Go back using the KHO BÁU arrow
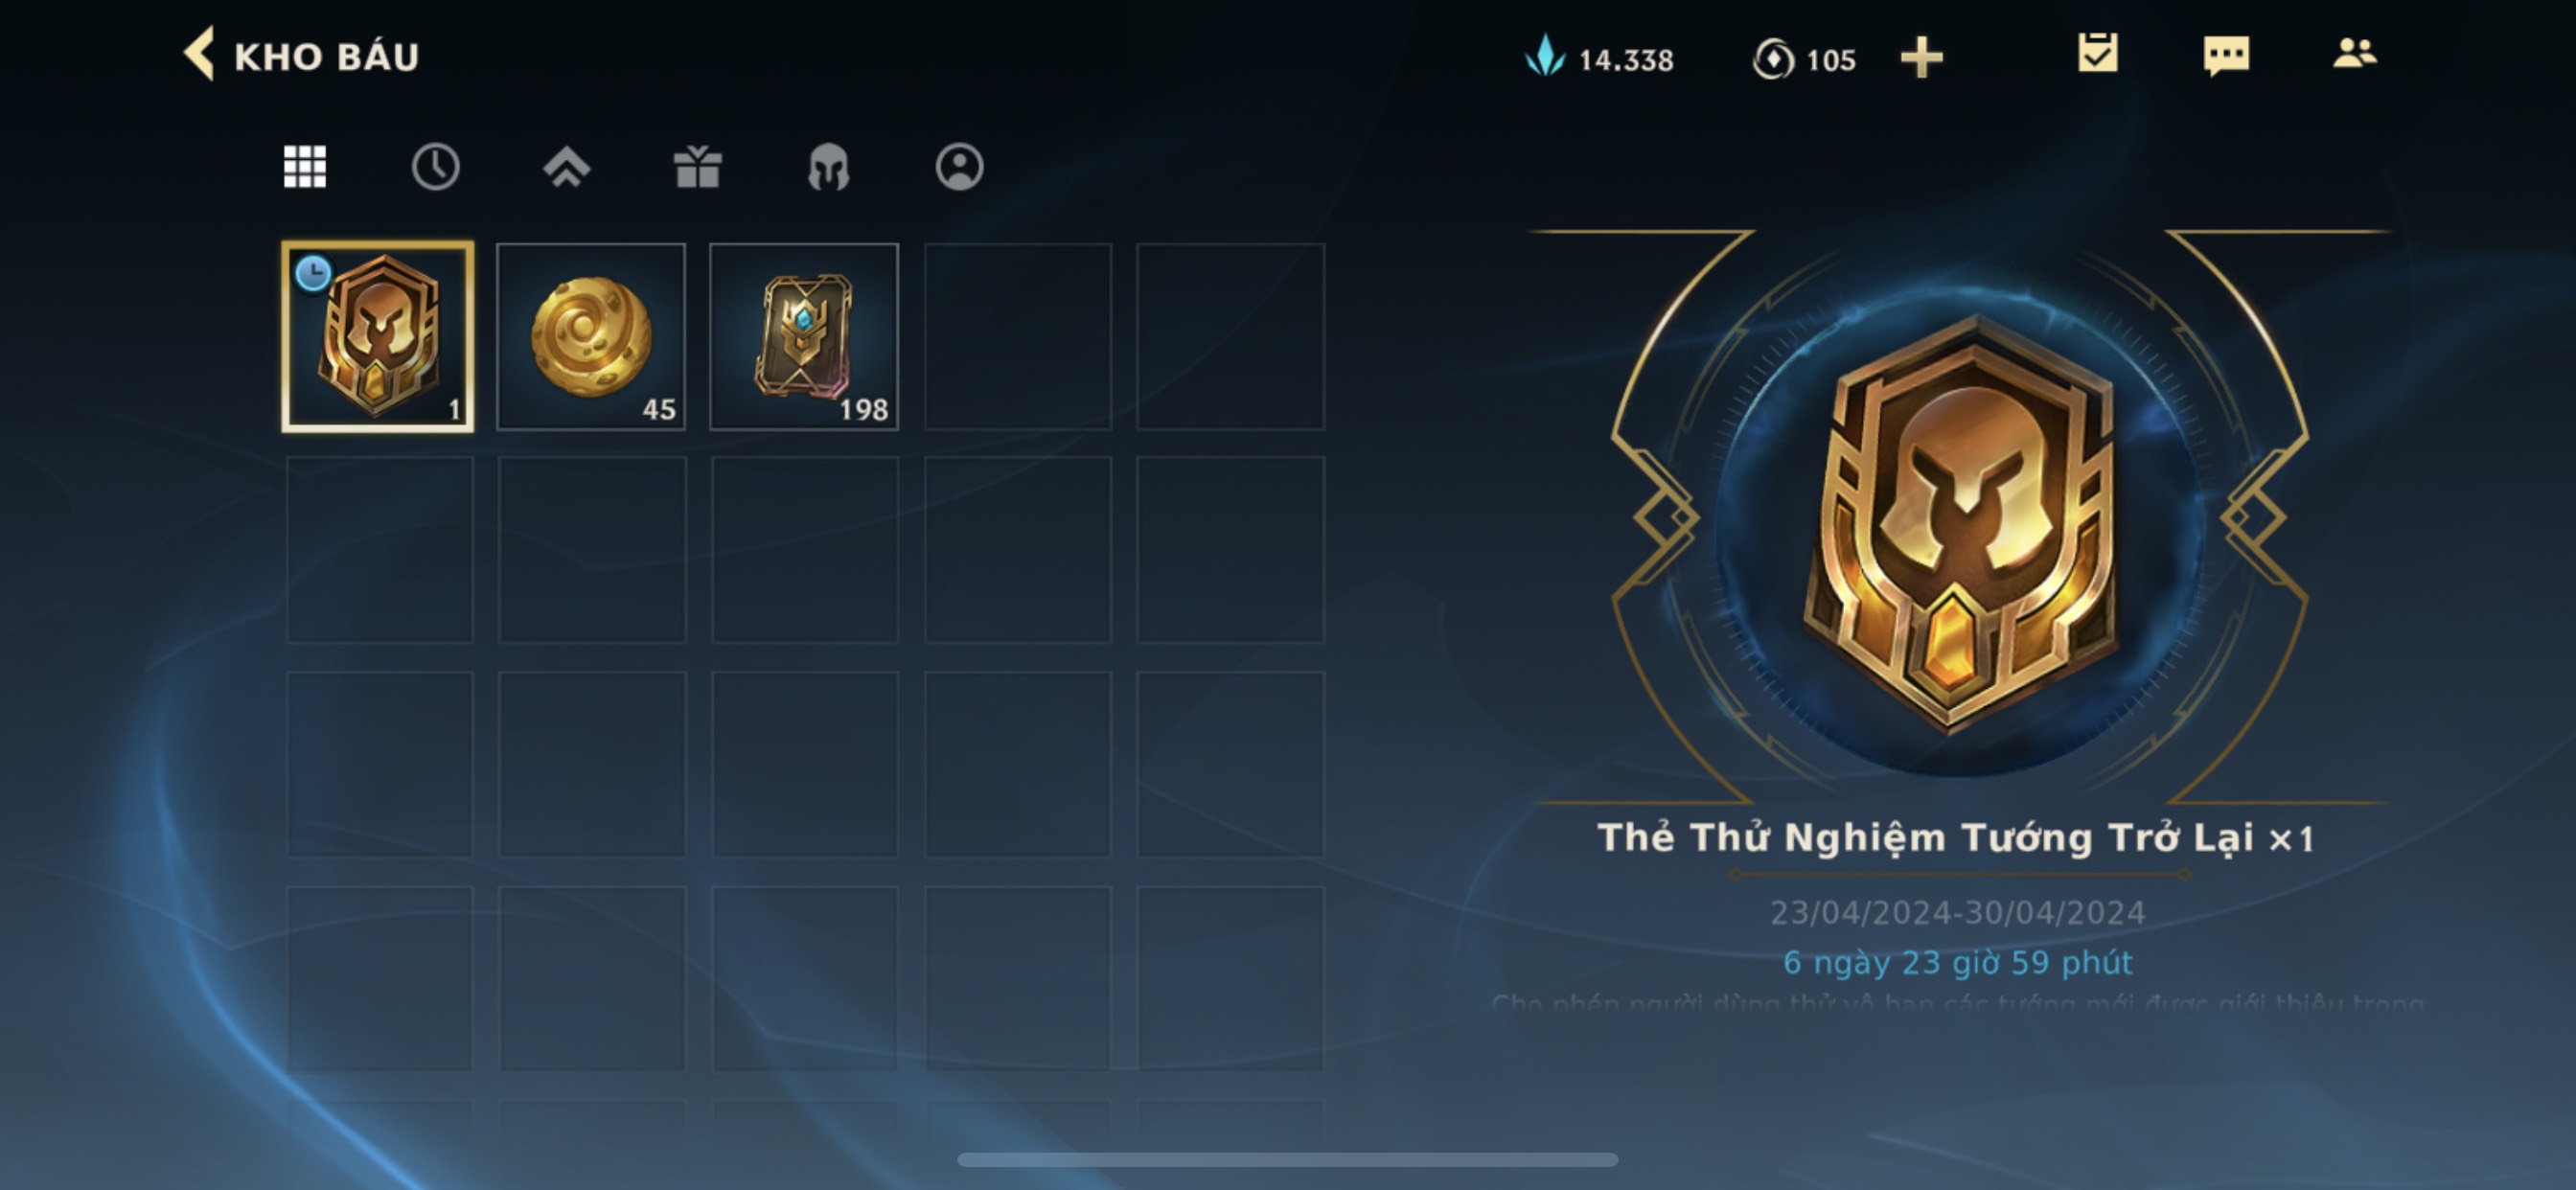The height and width of the screenshot is (1190, 2576). [200, 54]
